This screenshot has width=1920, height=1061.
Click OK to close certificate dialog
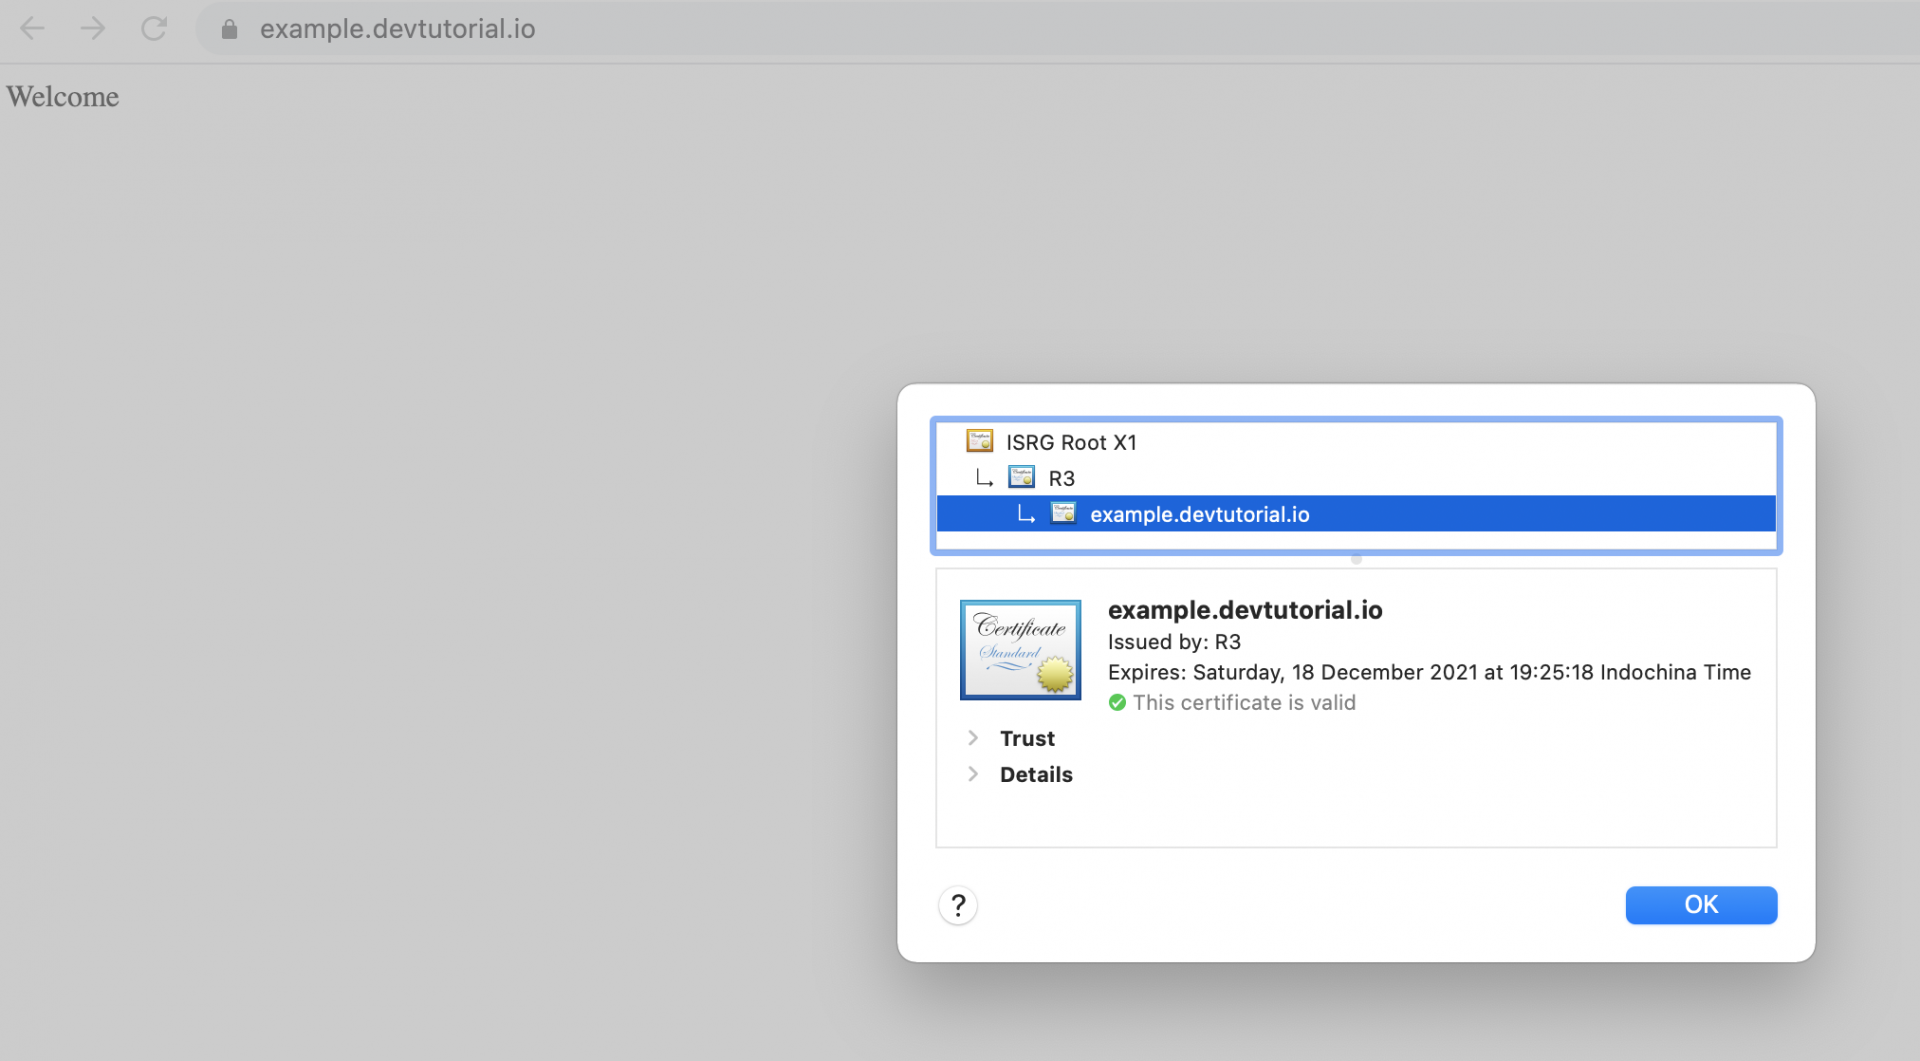1701,905
